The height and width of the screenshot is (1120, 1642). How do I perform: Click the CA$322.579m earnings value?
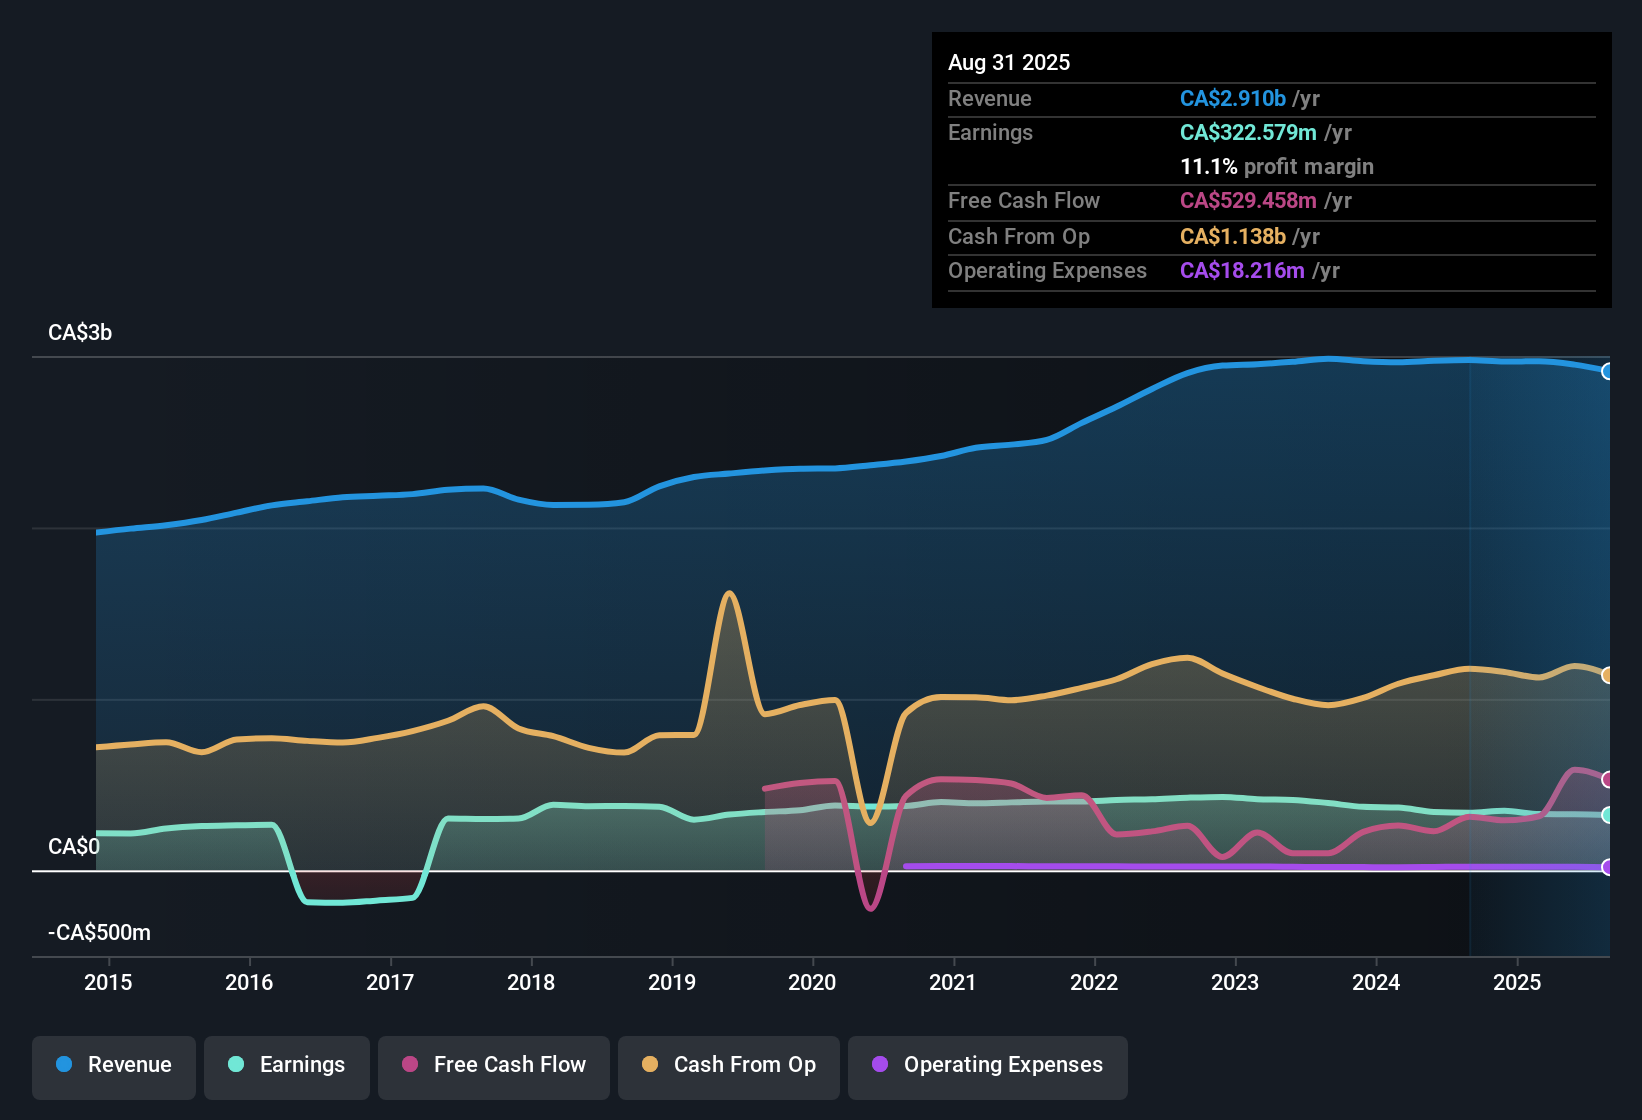point(1248,132)
